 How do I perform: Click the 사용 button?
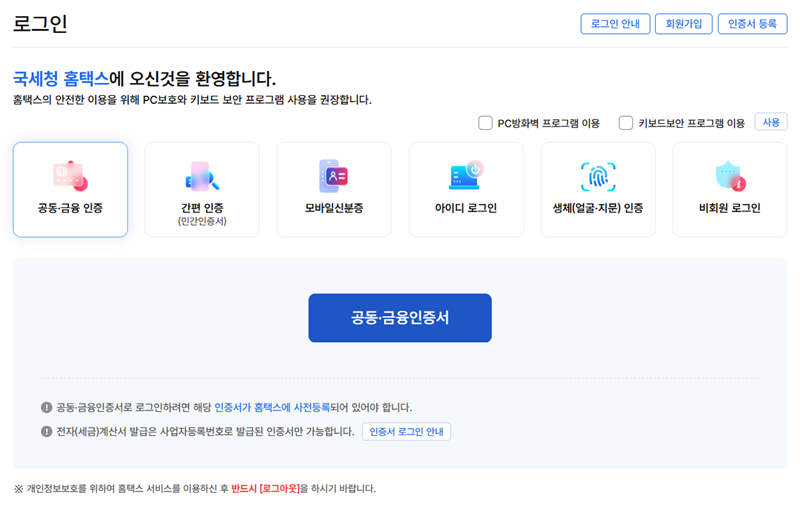771,122
